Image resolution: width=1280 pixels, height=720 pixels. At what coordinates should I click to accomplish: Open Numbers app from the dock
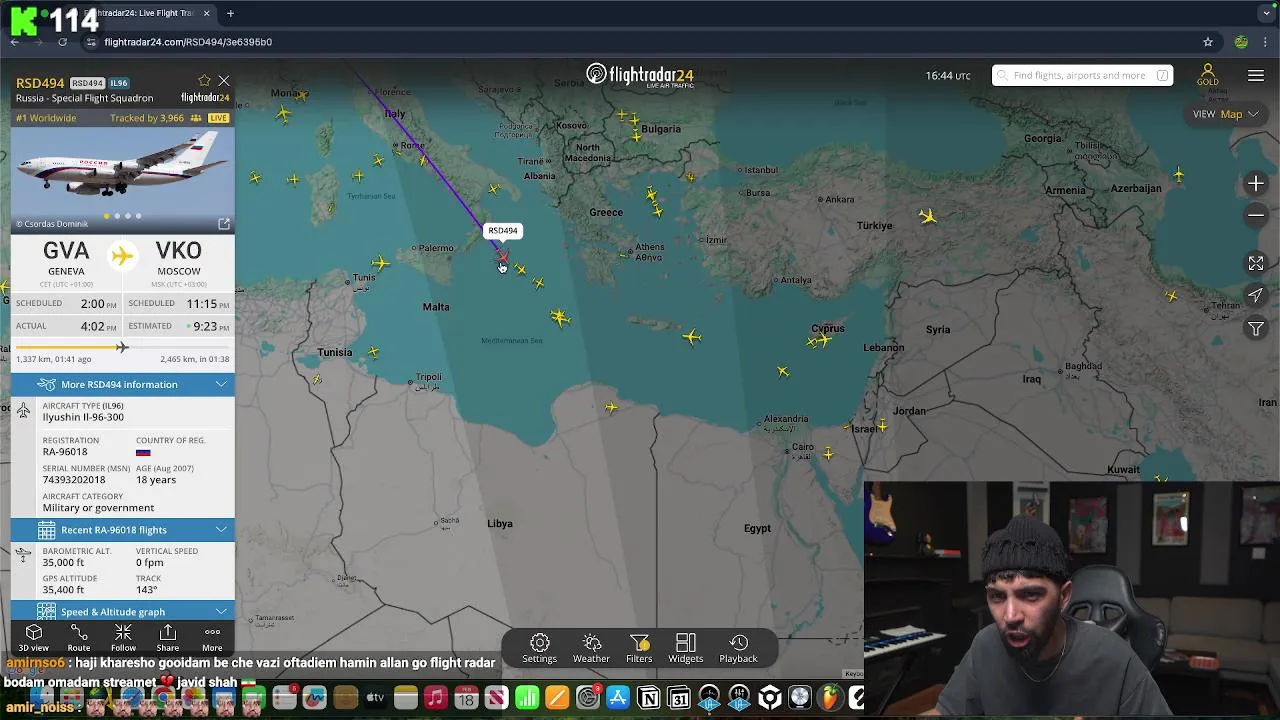pos(527,698)
